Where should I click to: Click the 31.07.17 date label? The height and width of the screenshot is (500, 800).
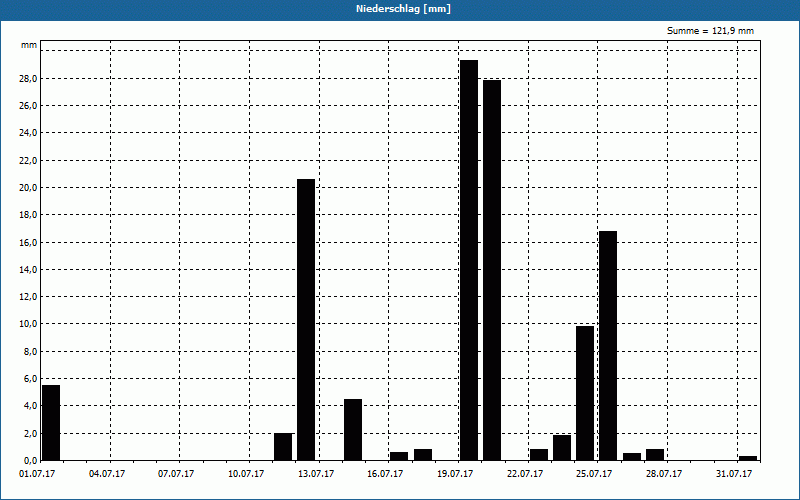(x=734, y=474)
